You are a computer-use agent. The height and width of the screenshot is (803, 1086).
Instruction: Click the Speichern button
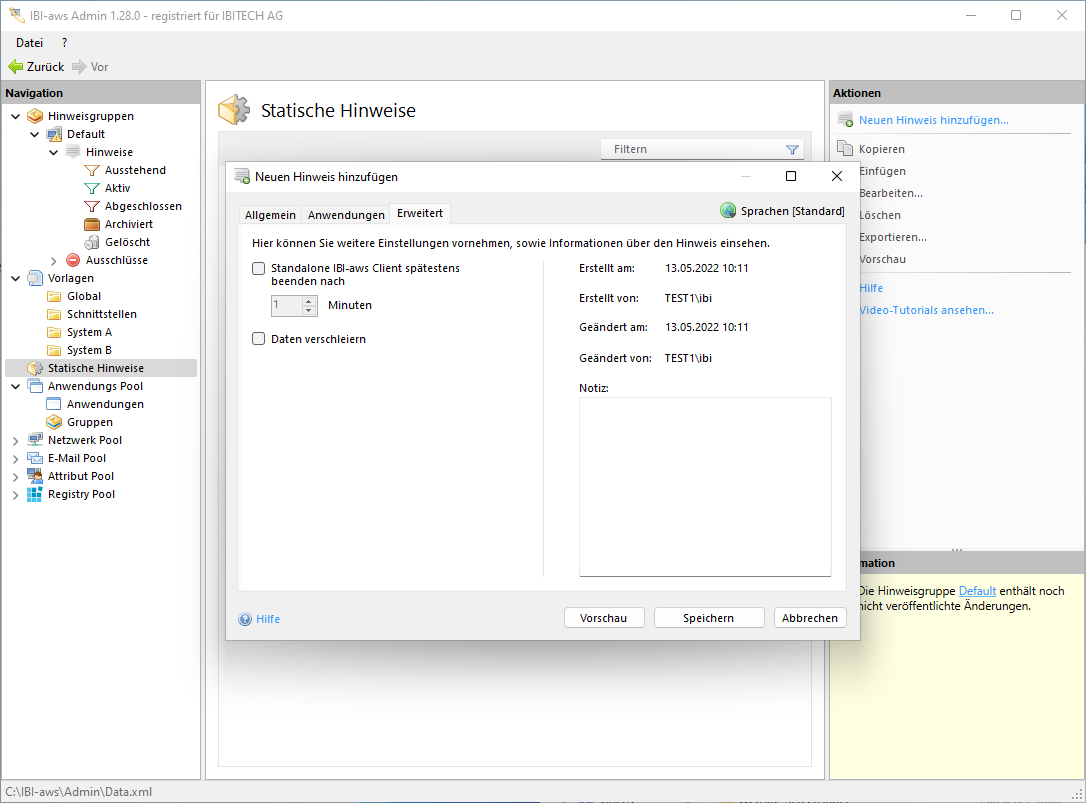click(x=708, y=618)
